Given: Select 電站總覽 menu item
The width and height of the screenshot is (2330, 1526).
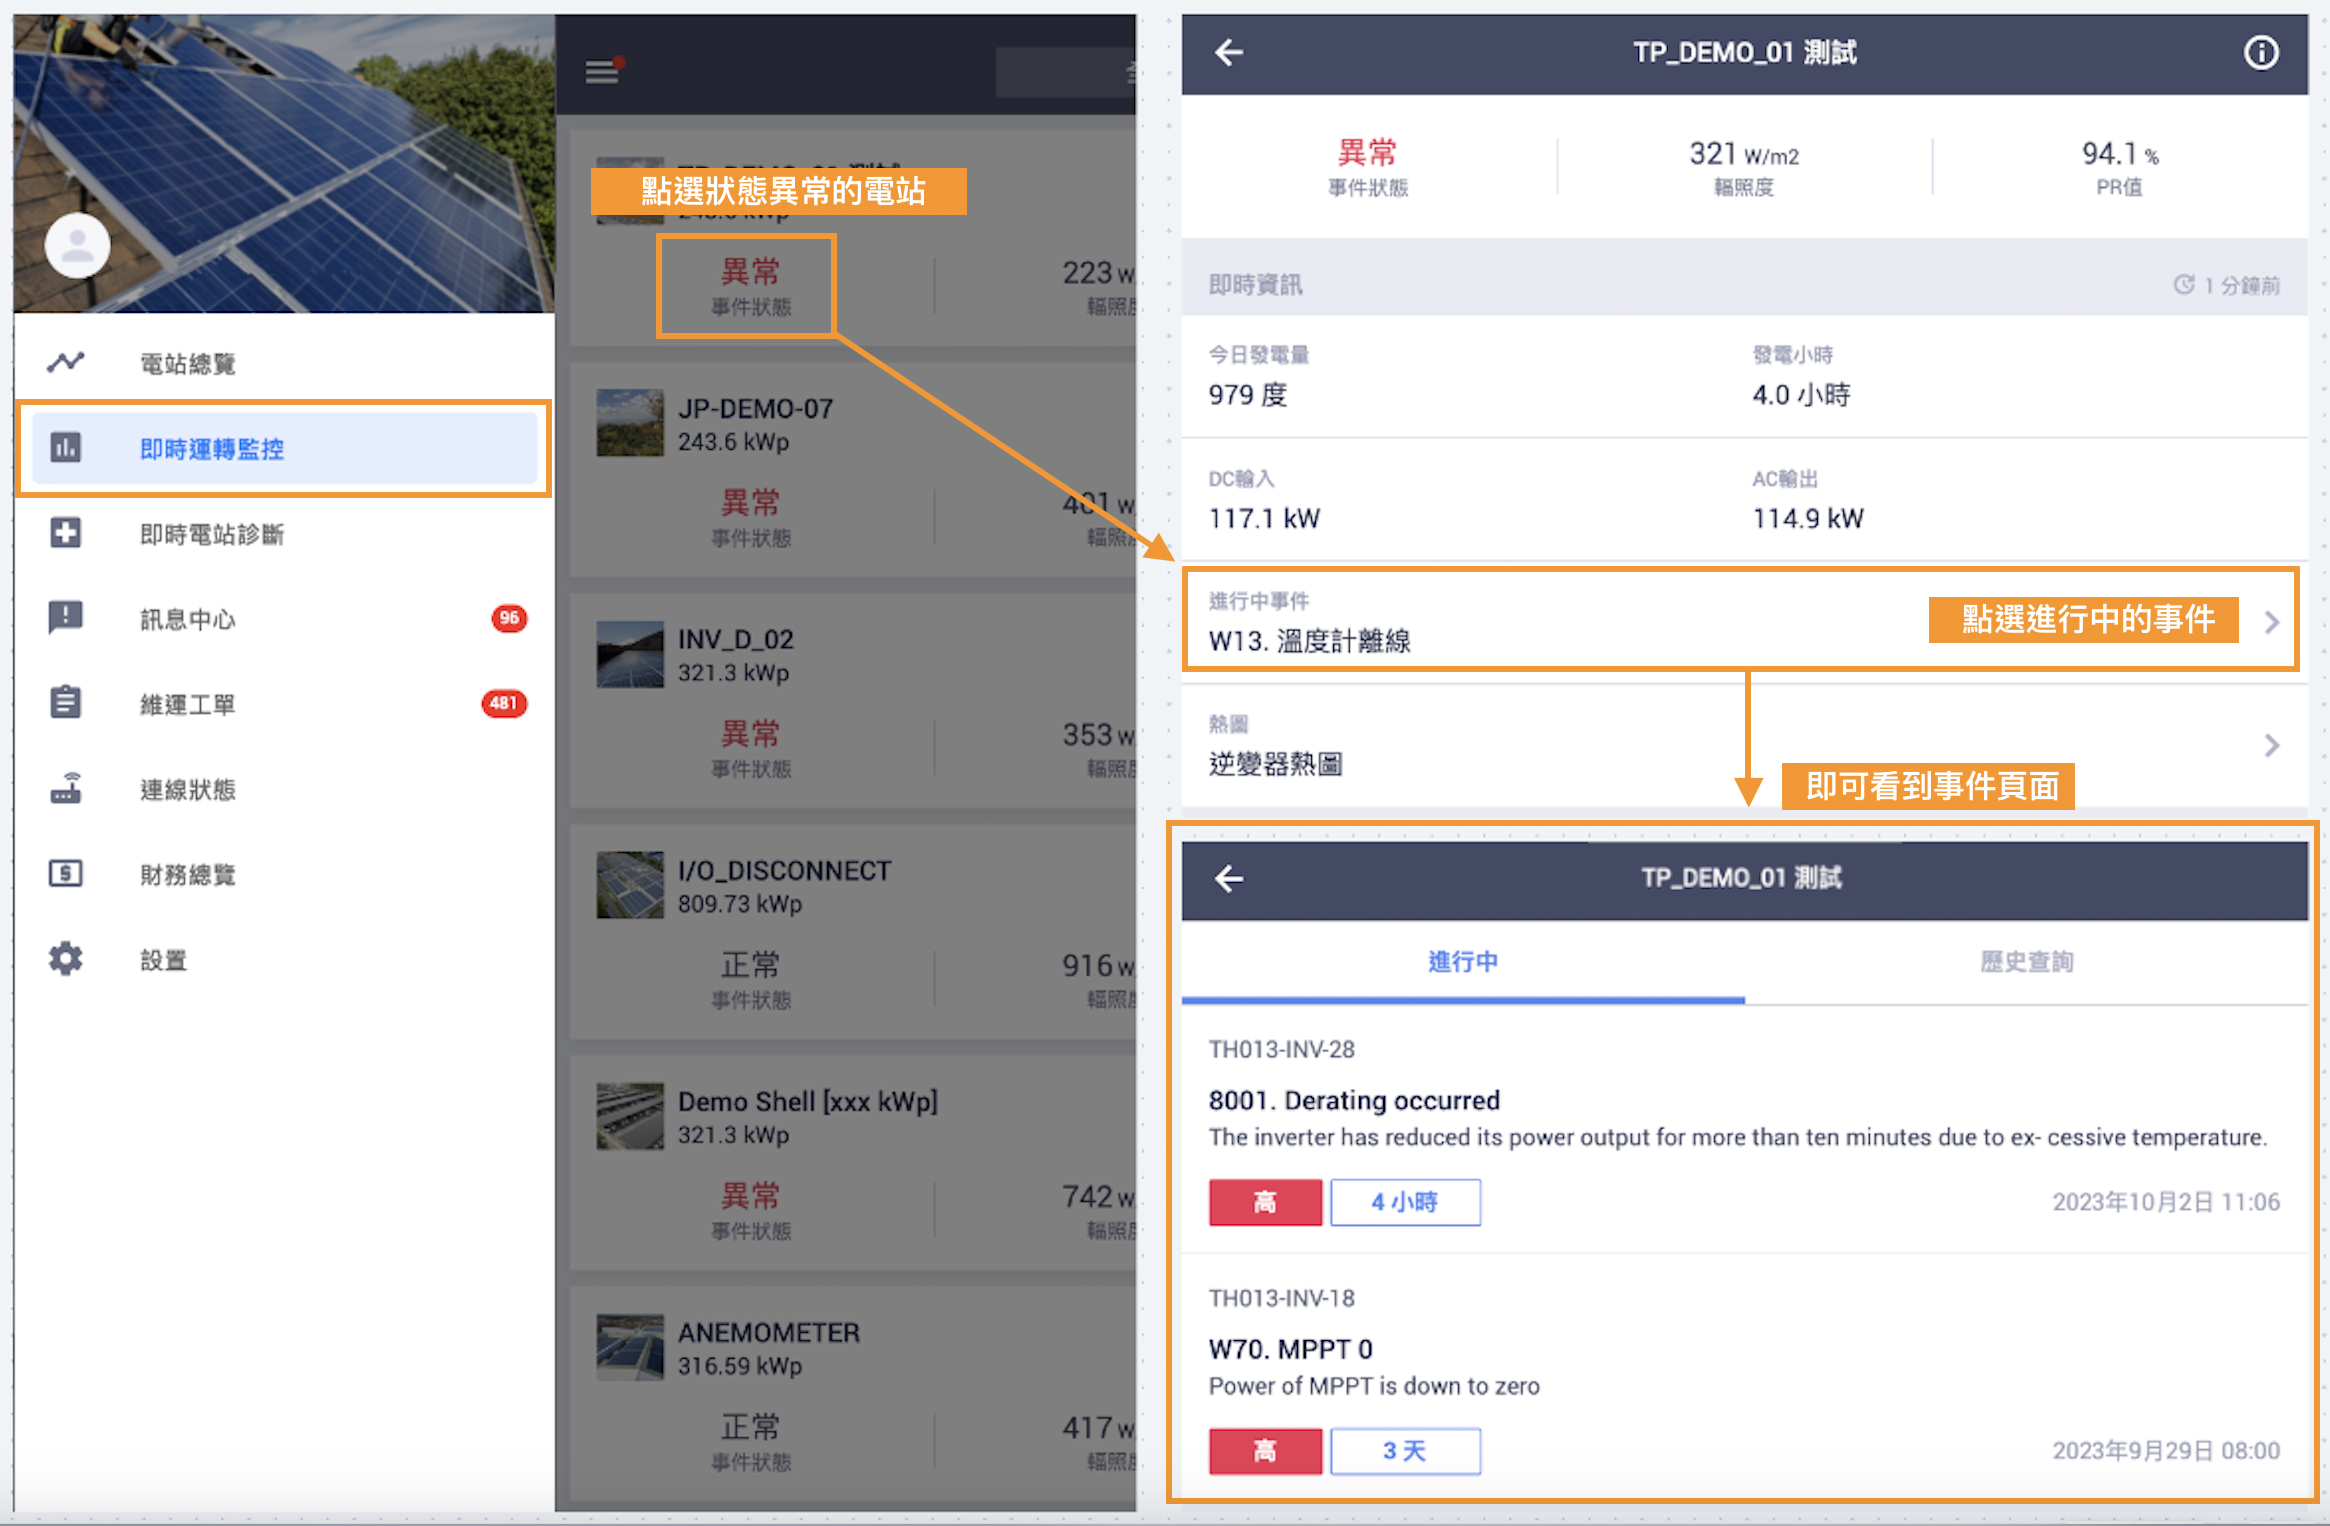Looking at the screenshot, I should 284,363.
